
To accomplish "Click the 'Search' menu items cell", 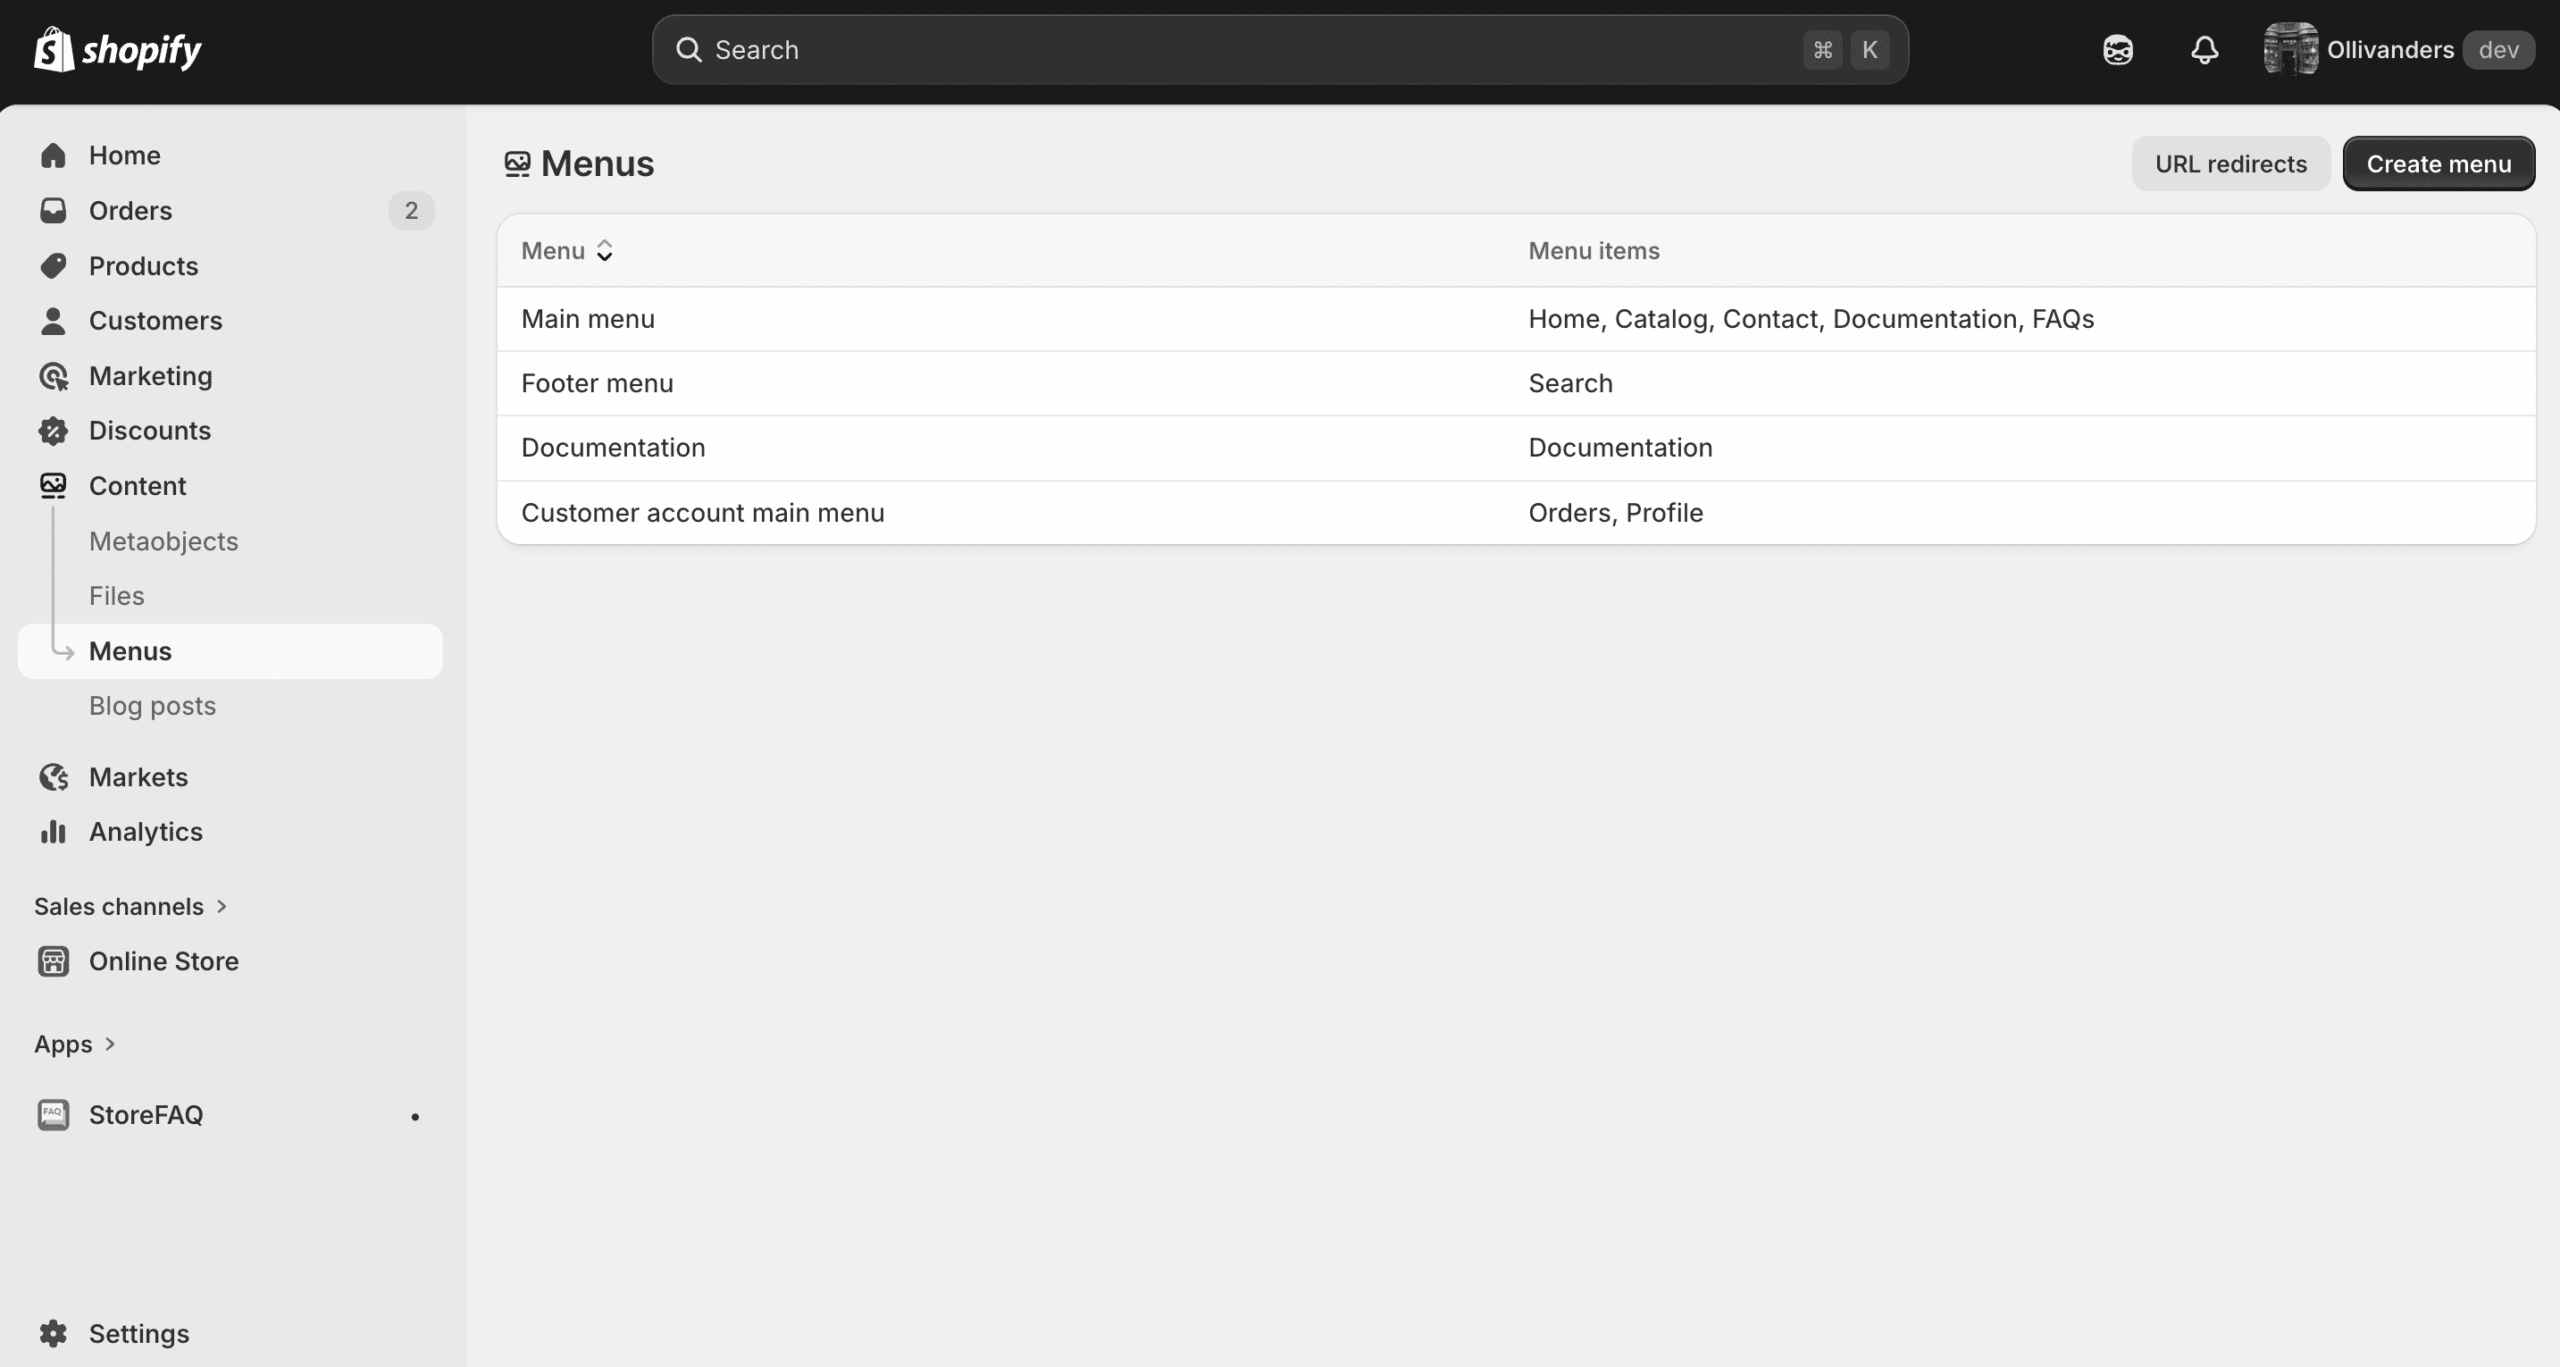I will tap(1570, 383).
